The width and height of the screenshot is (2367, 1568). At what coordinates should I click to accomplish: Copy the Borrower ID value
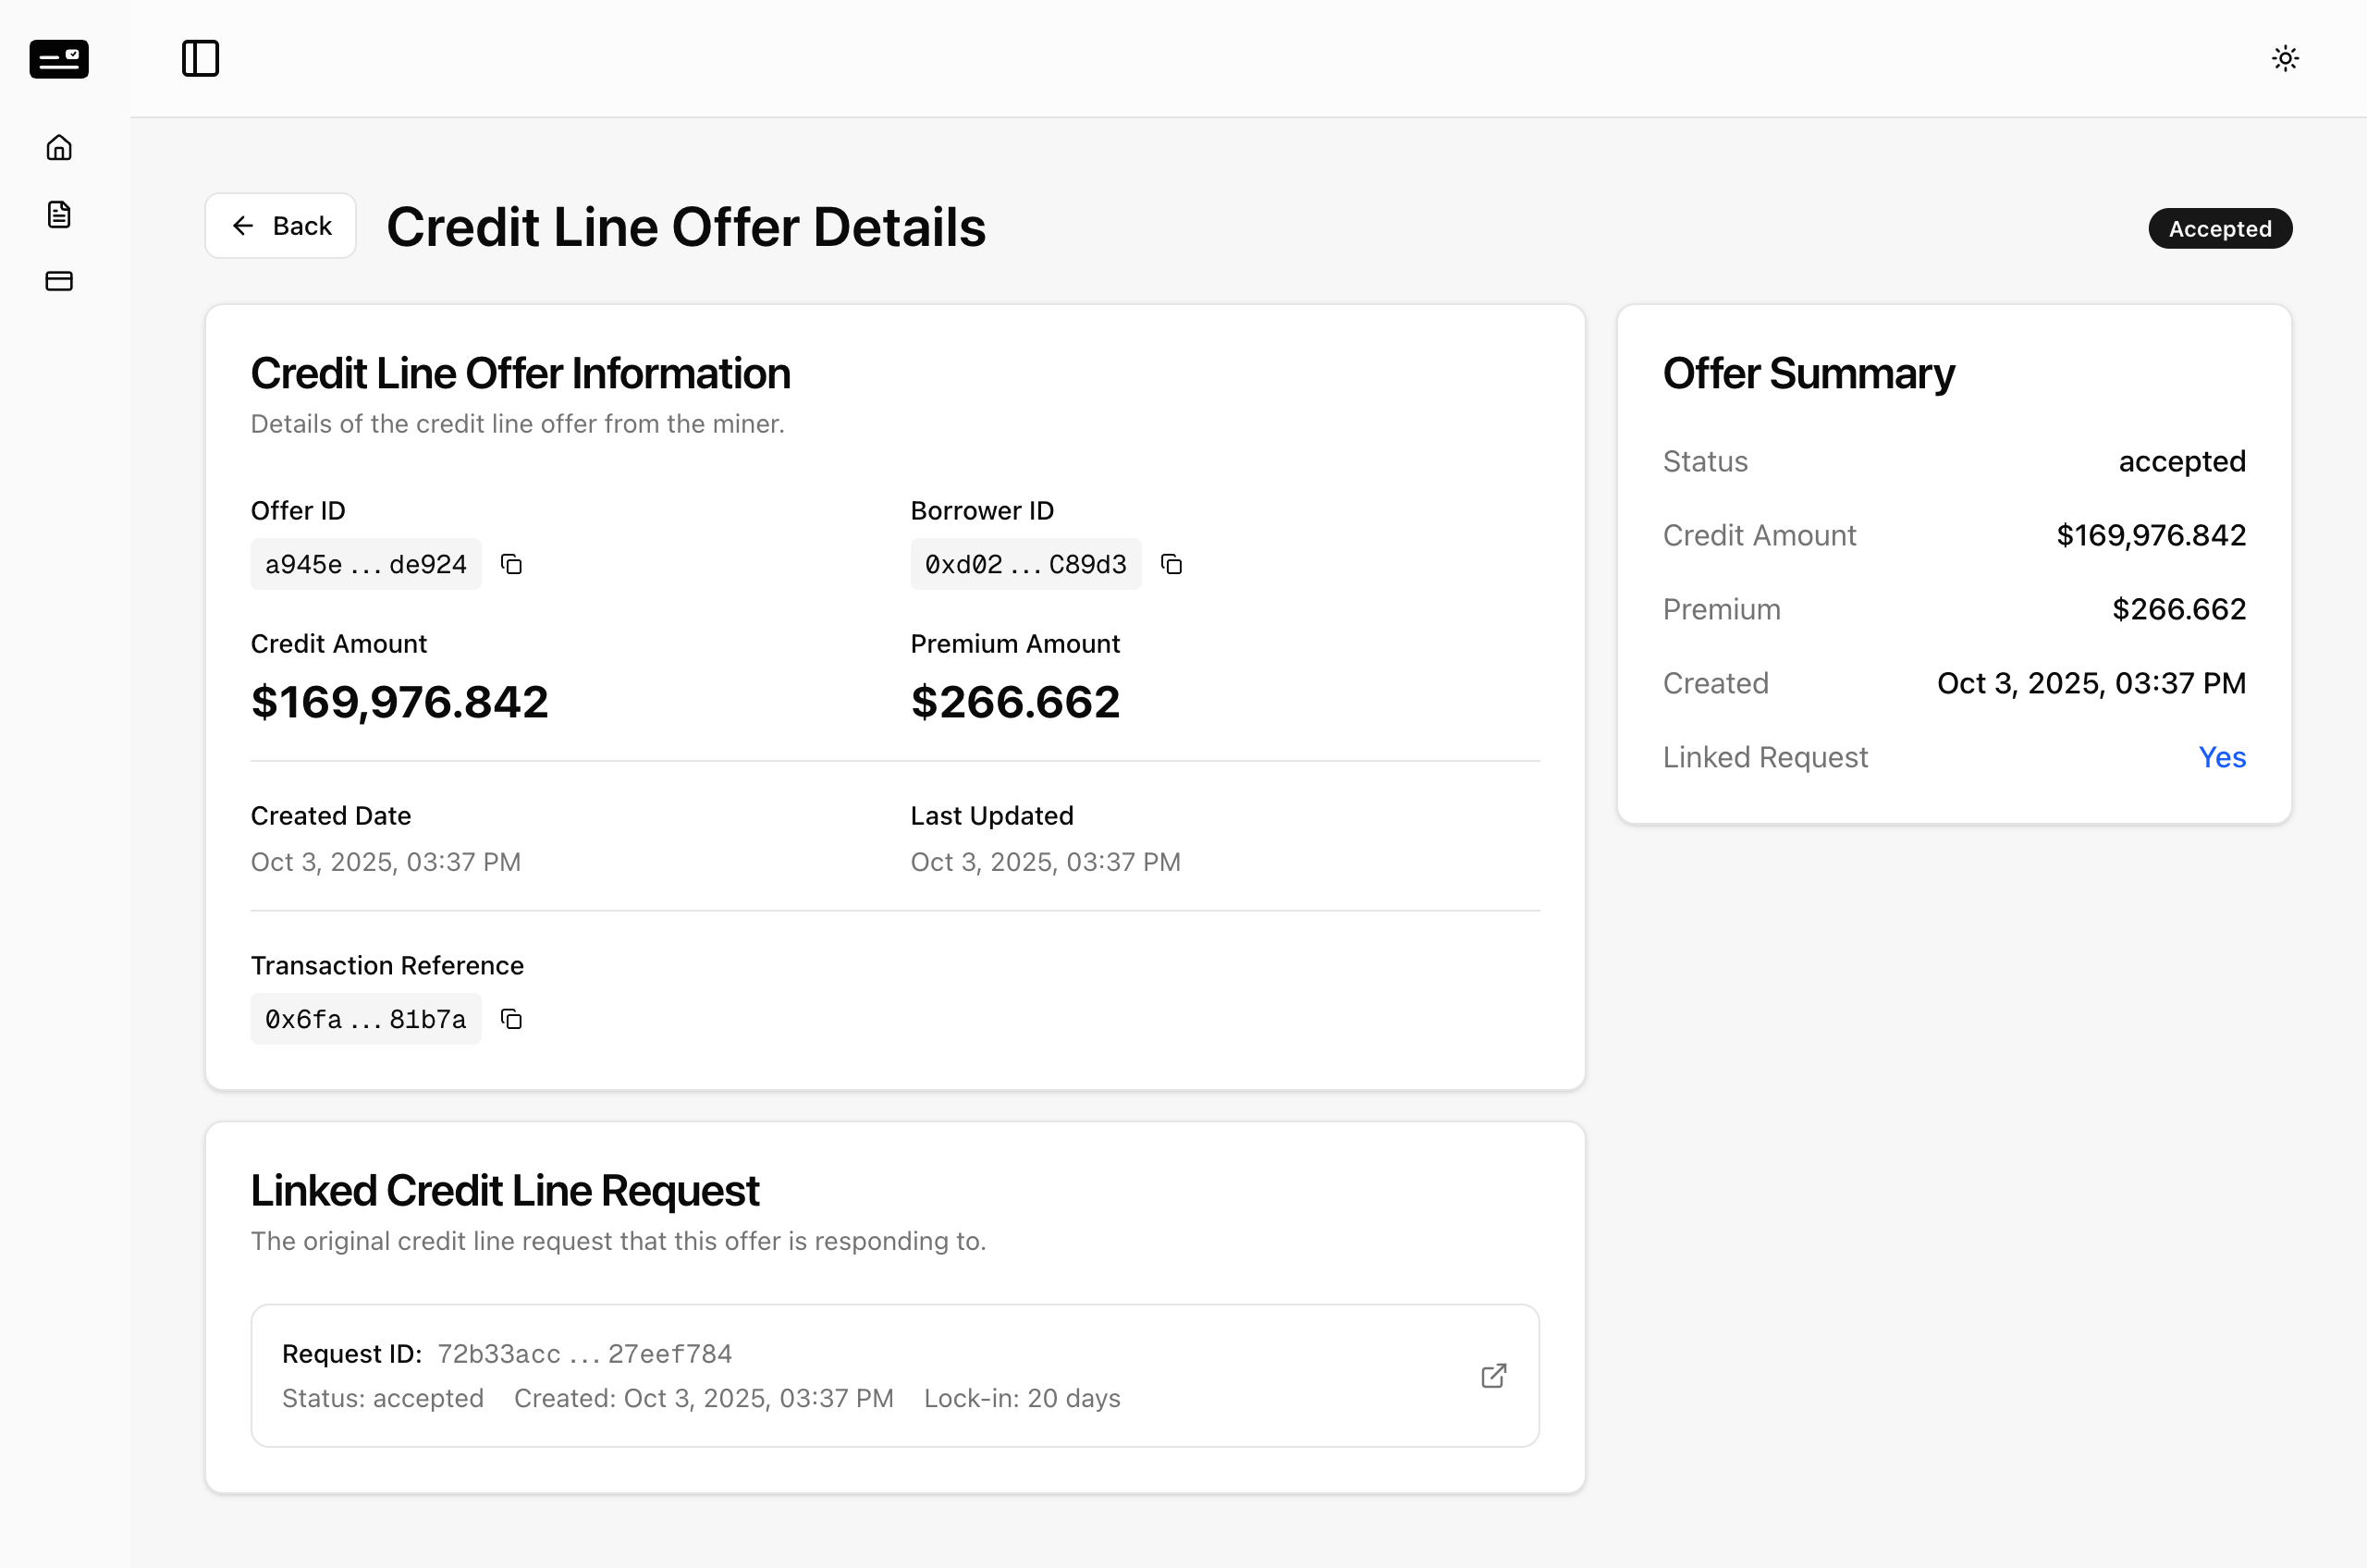(1171, 564)
